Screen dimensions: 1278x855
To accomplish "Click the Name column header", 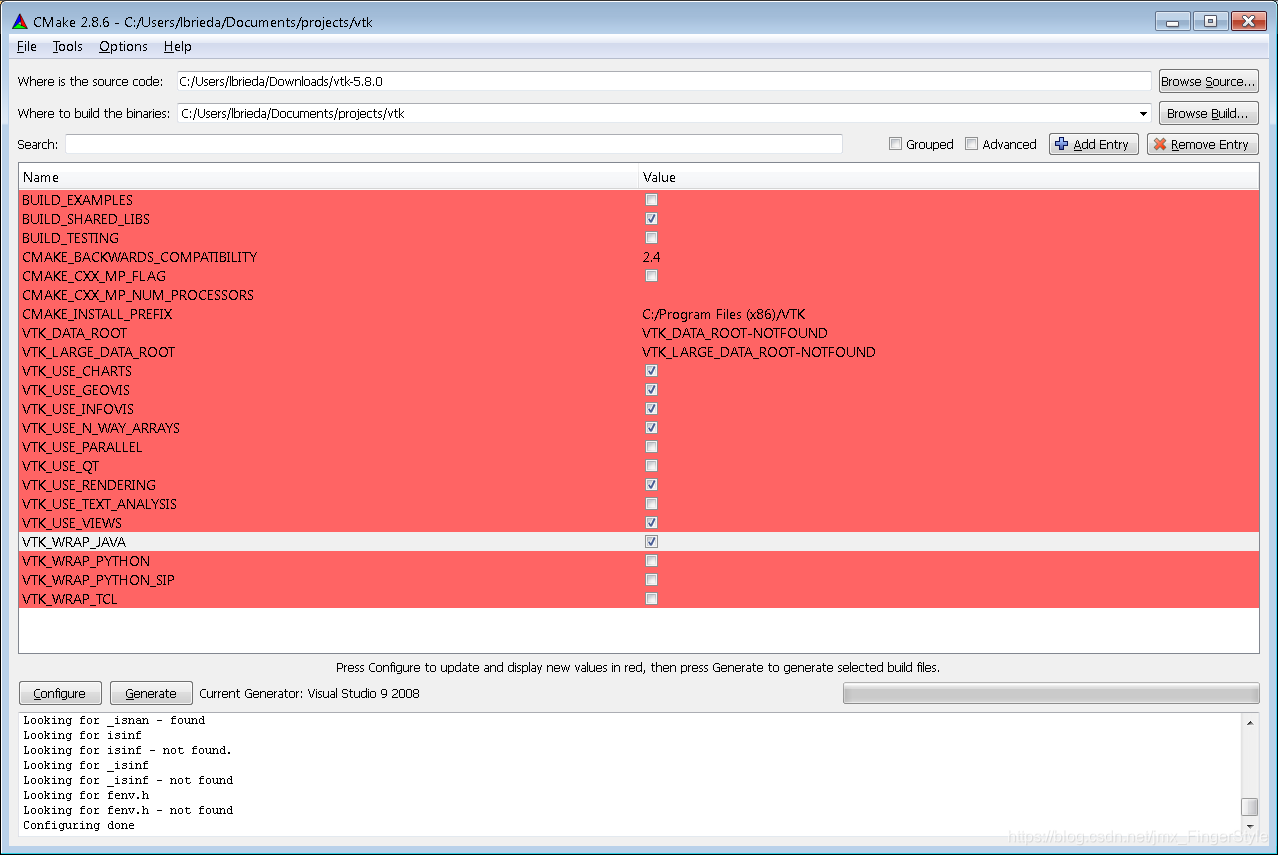I will [329, 177].
